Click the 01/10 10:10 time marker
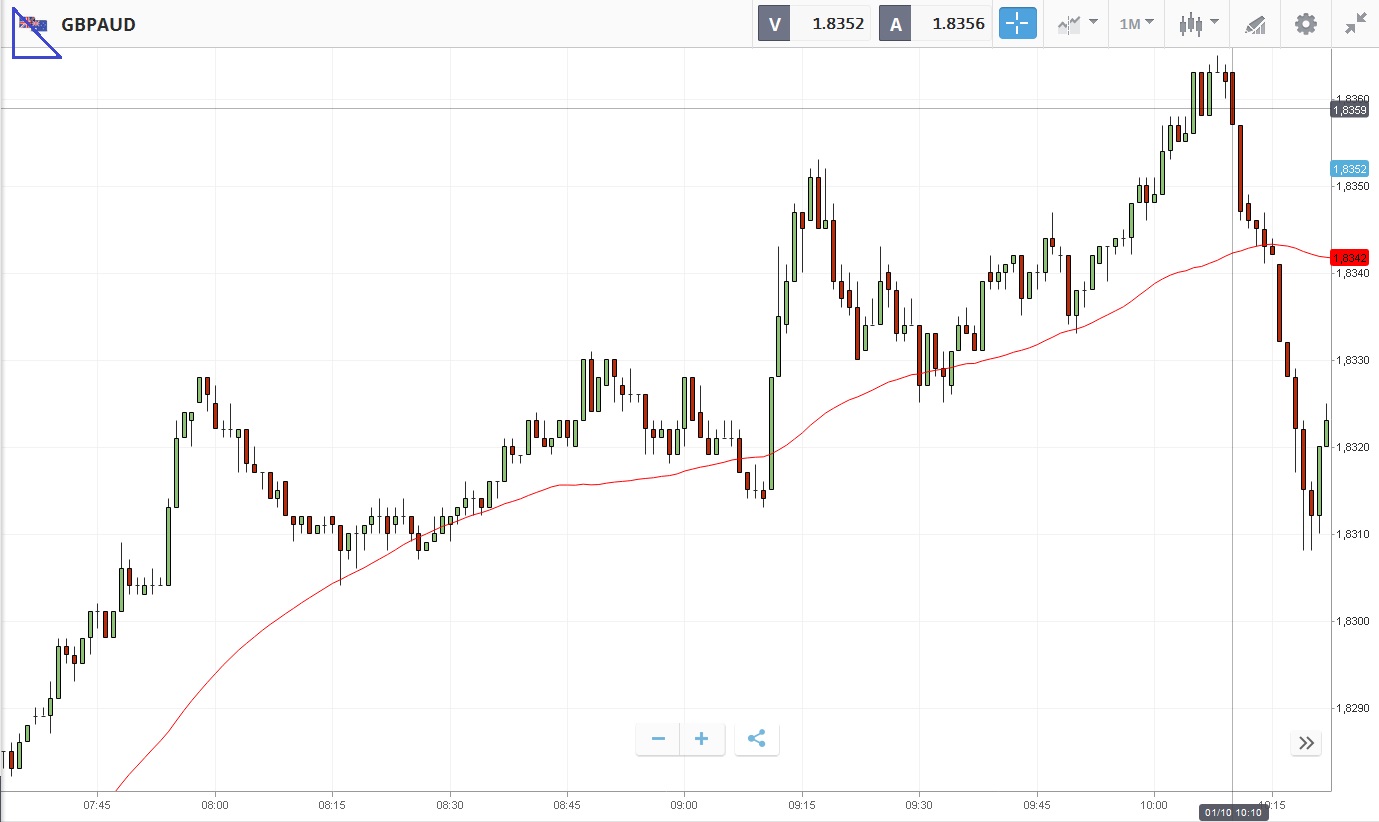Viewport: 1379px width, 822px height. pyautogui.click(x=1233, y=813)
